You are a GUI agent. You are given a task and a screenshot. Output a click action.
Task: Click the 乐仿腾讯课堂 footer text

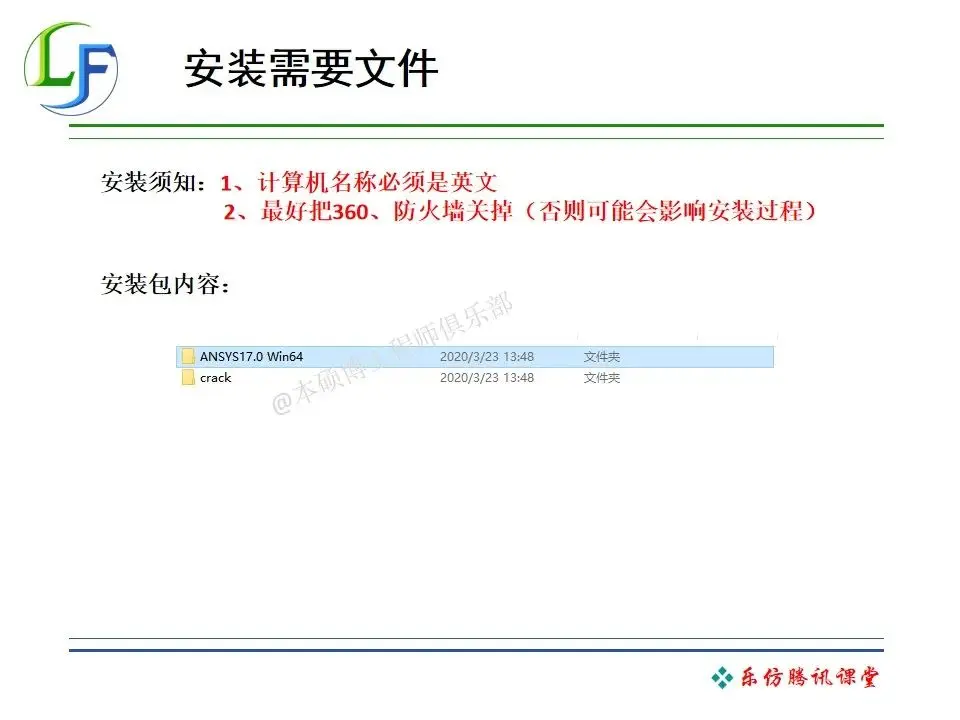click(x=809, y=677)
